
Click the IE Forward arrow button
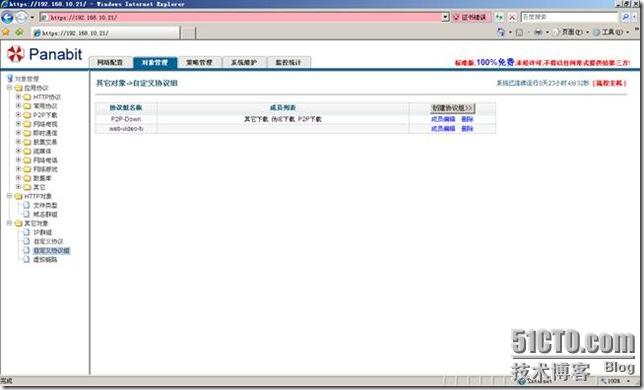coord(21,17)
